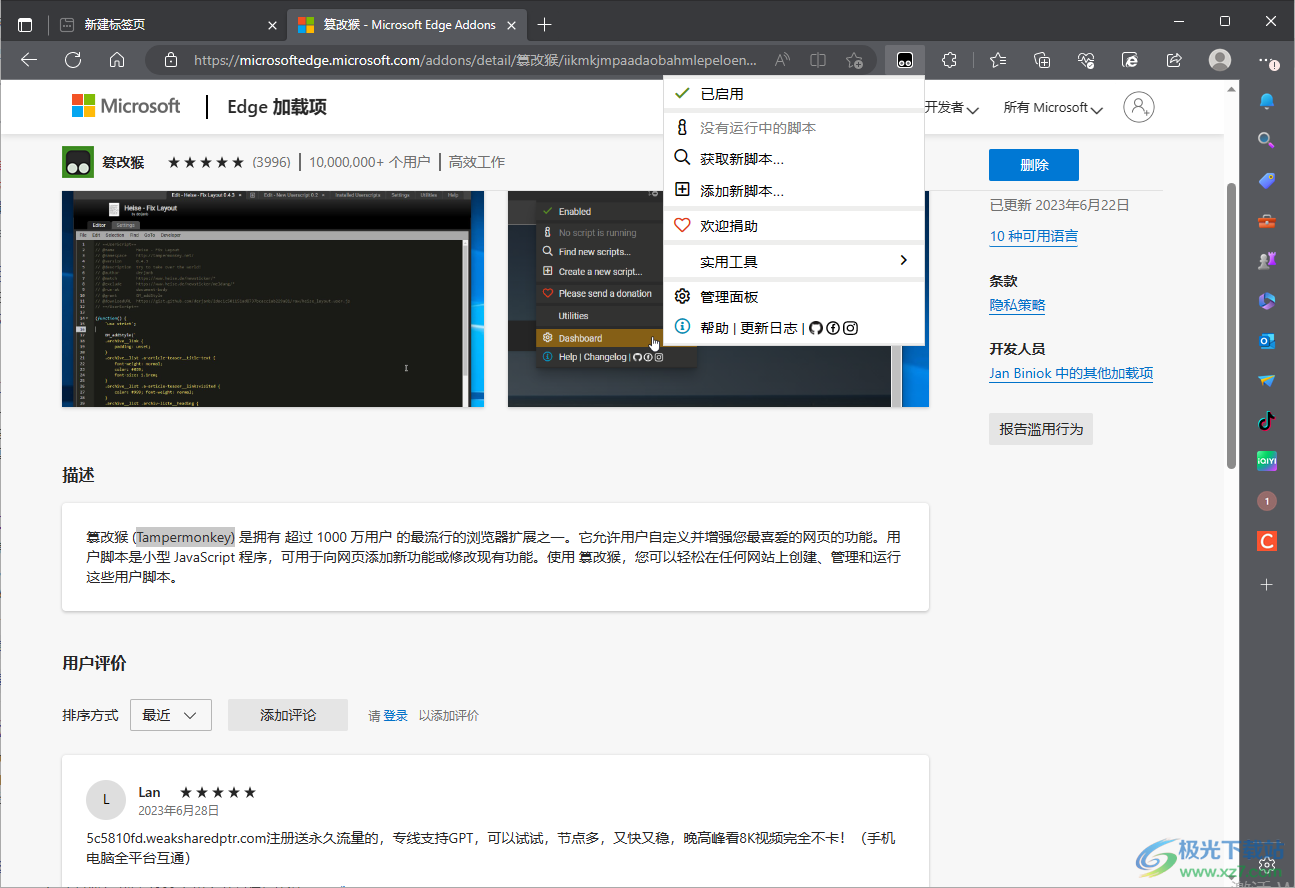This screenshot has height=888, width=1295.
Task: Open the 排序方式 最近 dropdown
Action: click(x=171, y=715)
